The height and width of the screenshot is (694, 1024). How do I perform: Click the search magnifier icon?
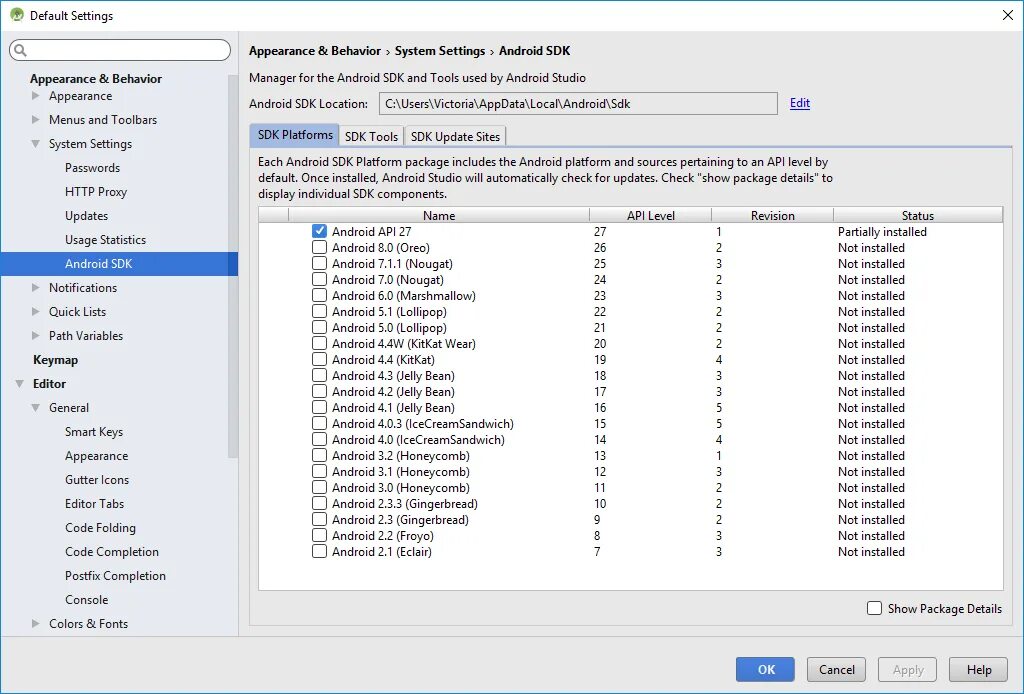click(x=20, y=50)
